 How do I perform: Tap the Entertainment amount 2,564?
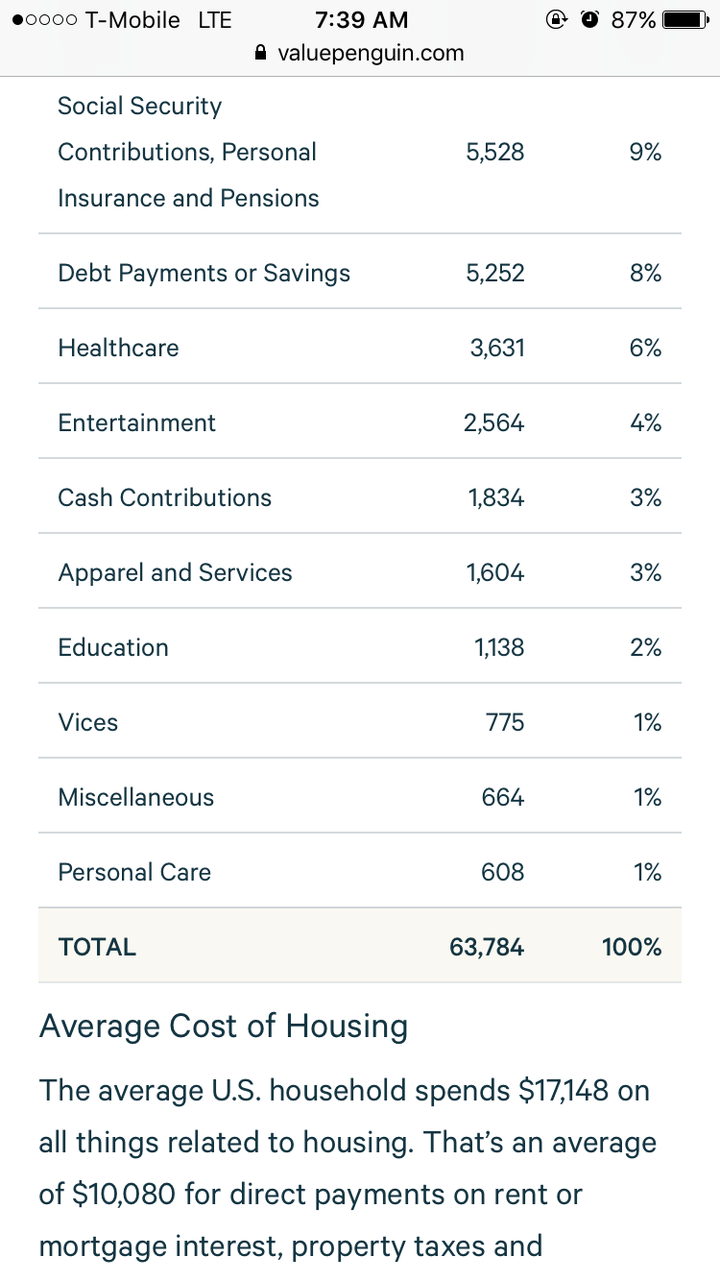click(494, 423)
